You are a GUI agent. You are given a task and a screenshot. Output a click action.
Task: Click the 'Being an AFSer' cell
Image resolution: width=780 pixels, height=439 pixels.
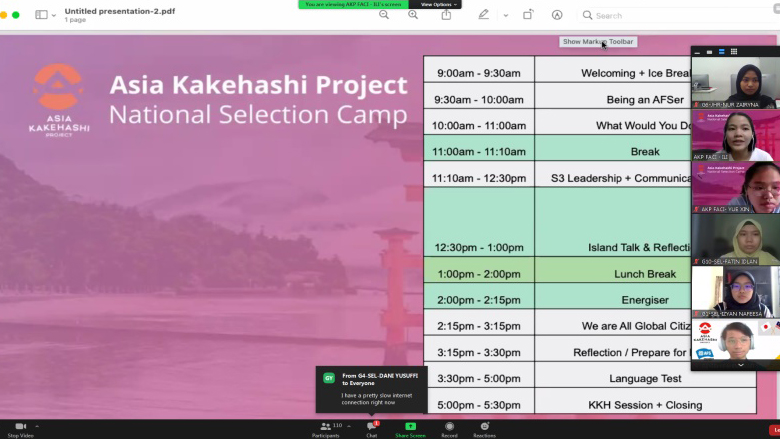pyautogui.click(x=613, y=95)
